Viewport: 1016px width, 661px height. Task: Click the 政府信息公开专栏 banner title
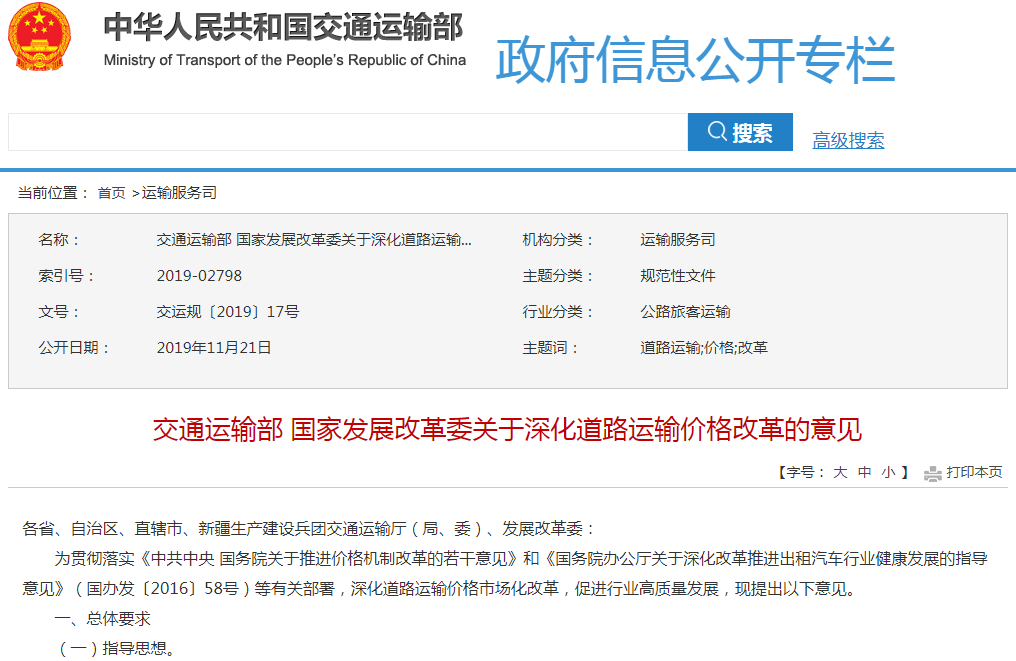pyautogui.click(x=695, y=60)
